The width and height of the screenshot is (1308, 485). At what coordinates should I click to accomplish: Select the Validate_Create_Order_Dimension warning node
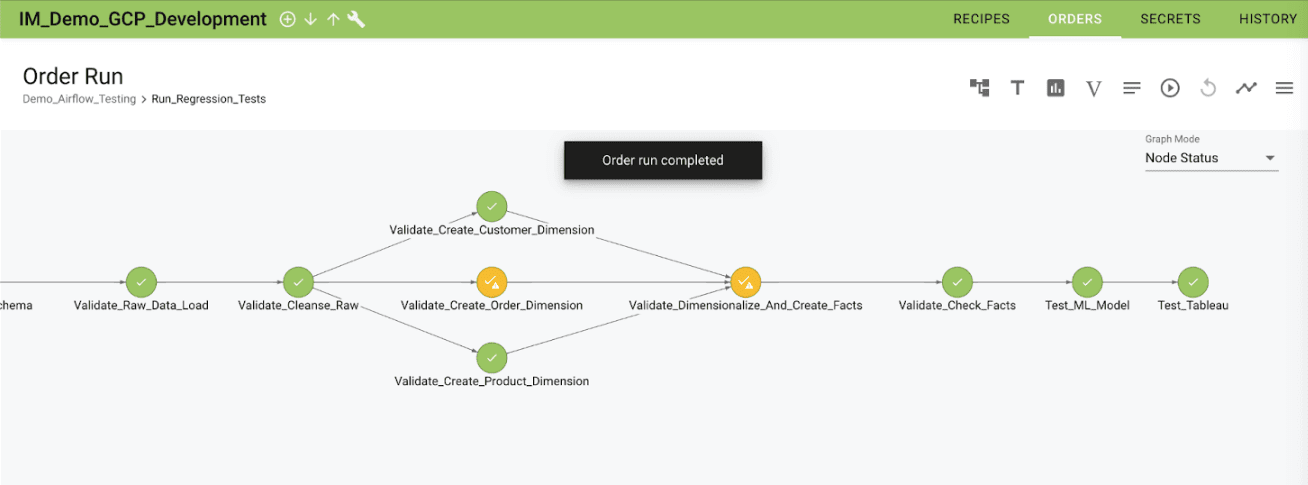click(491, 283)
